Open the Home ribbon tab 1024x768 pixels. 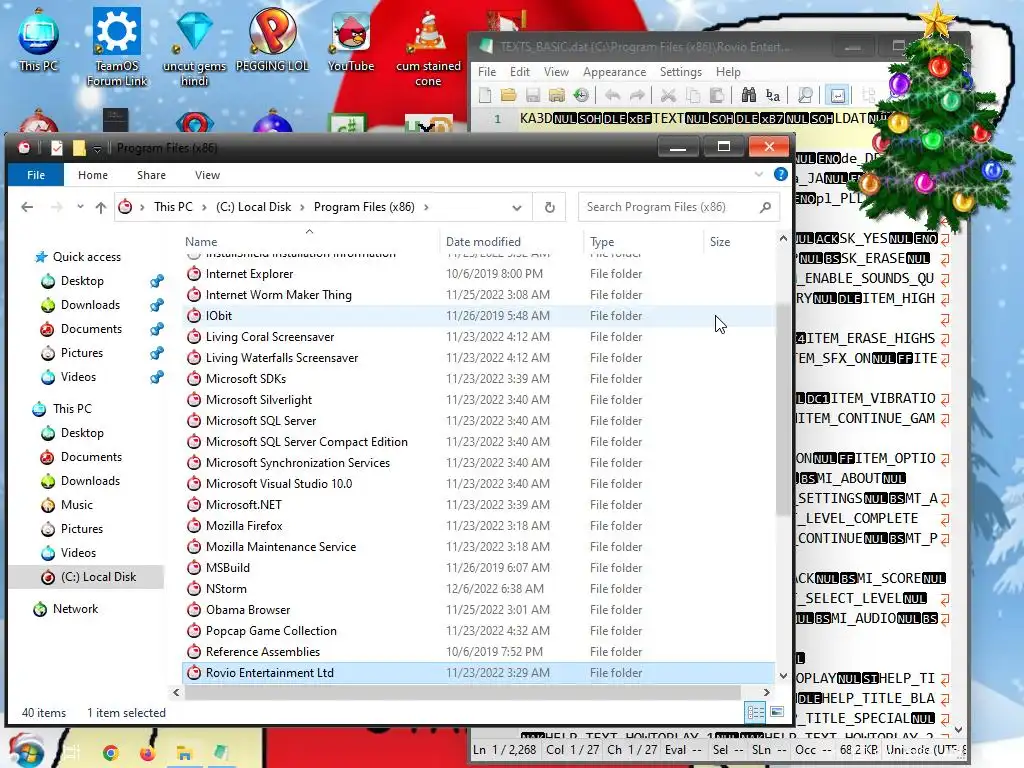[x=93, y=175]
